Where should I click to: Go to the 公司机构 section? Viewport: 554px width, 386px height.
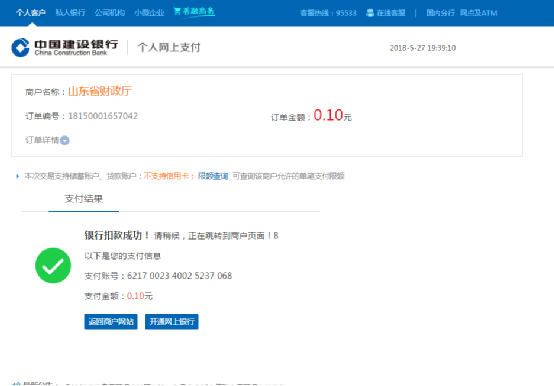point(110,13)
